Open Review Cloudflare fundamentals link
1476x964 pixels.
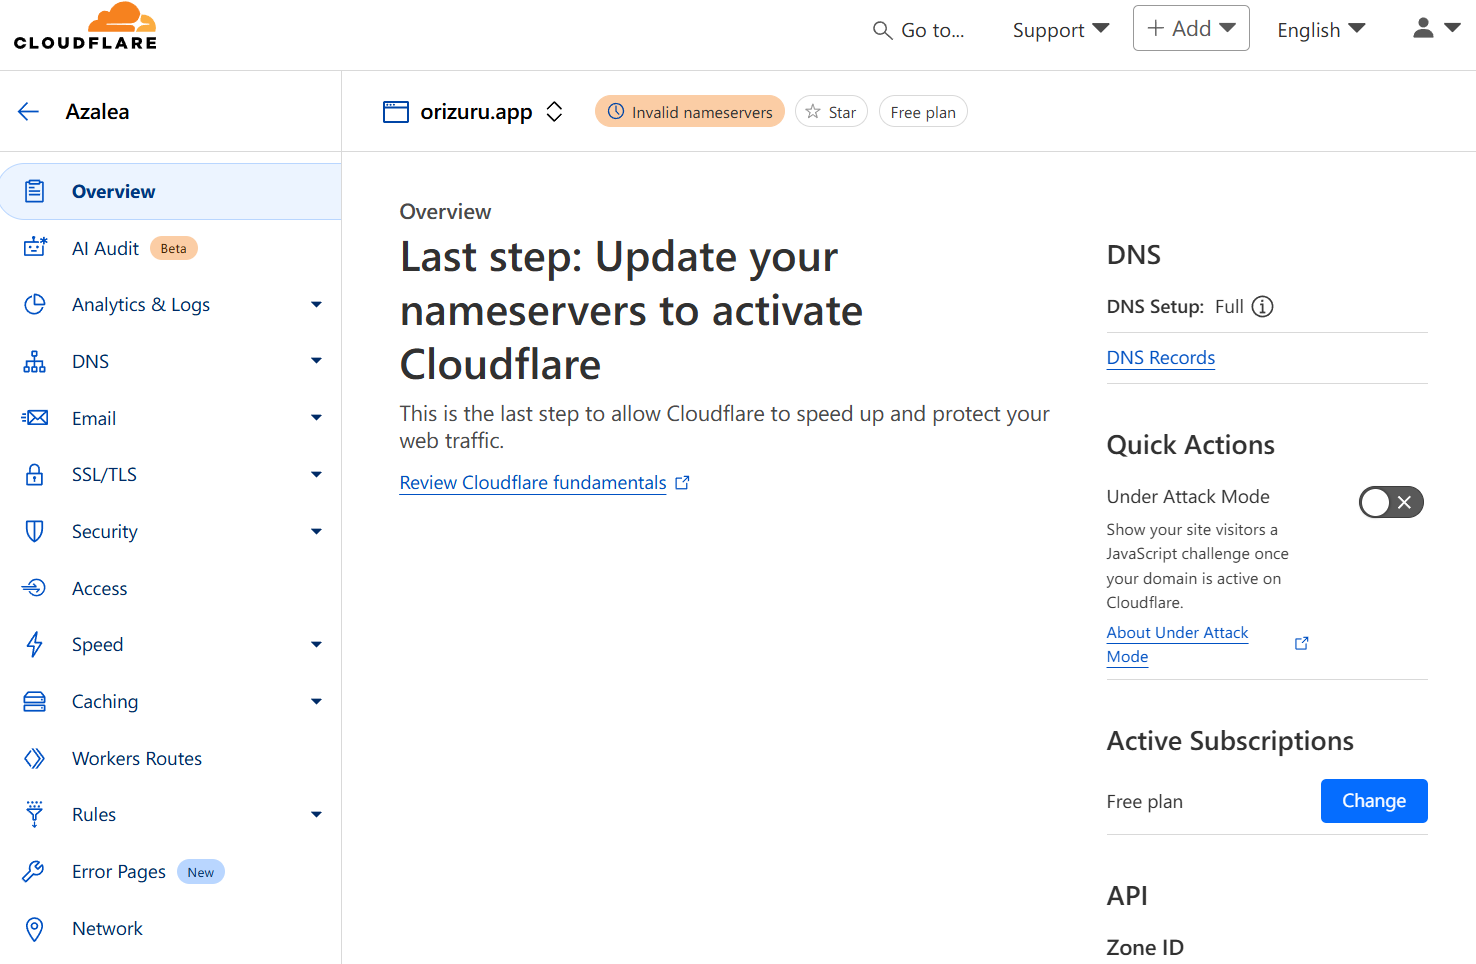tap(533, 483)
